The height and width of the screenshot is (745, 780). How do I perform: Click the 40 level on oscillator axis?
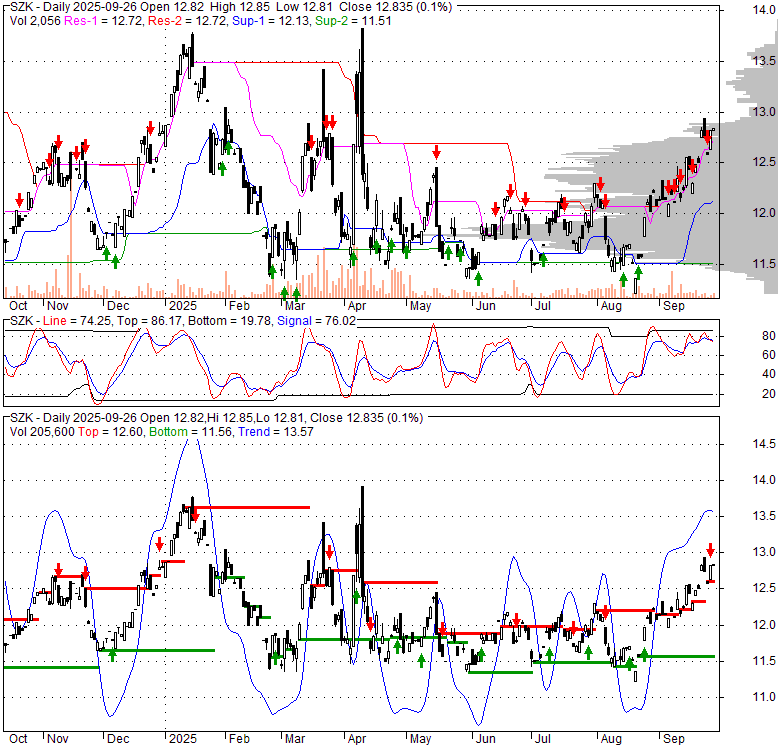coord(769,374)
